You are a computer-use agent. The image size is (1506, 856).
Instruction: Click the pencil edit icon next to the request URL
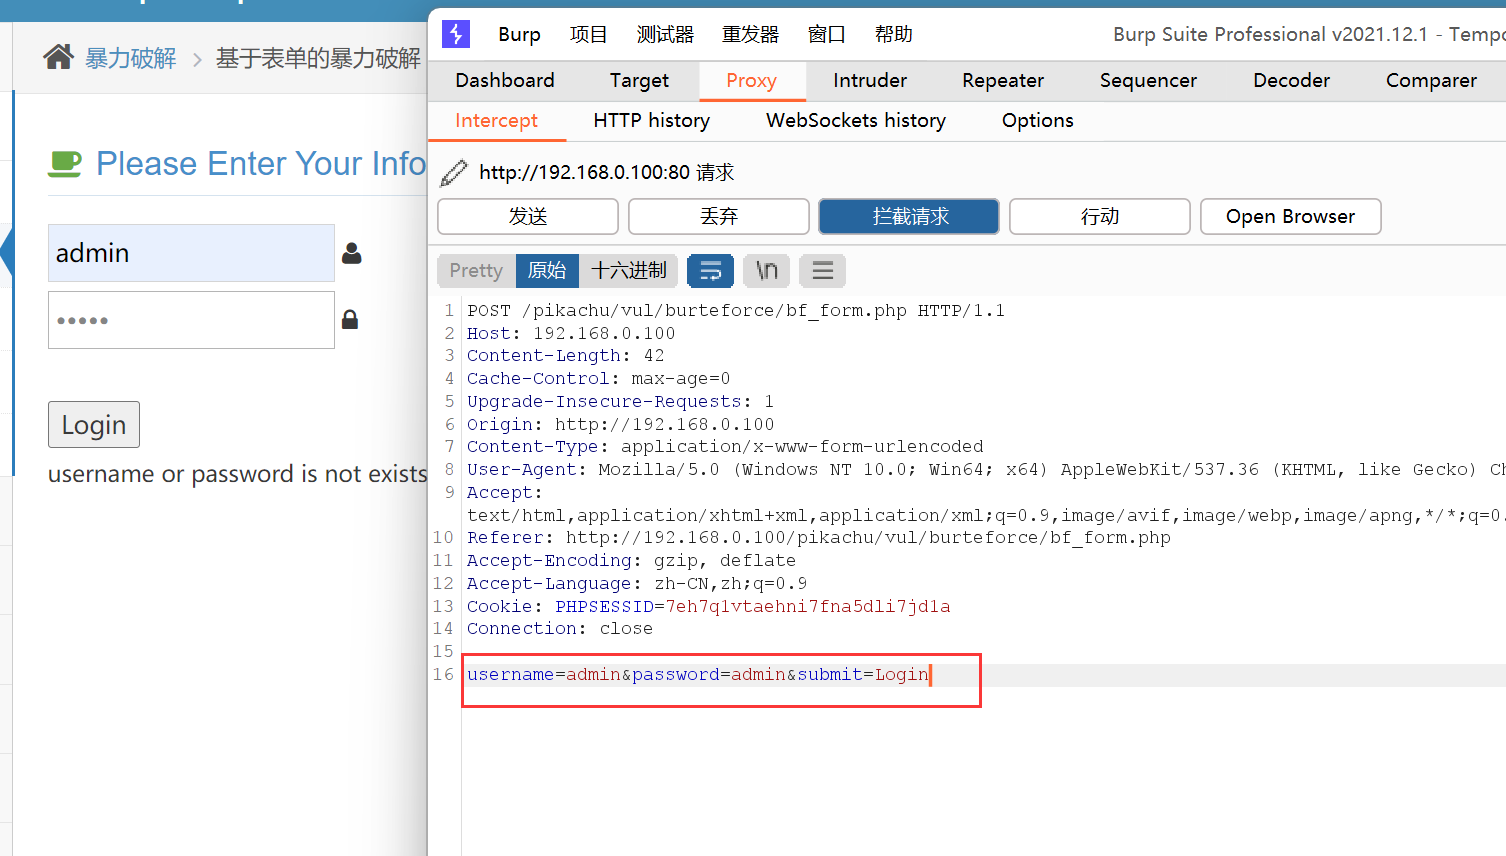[x=454, y=172]
